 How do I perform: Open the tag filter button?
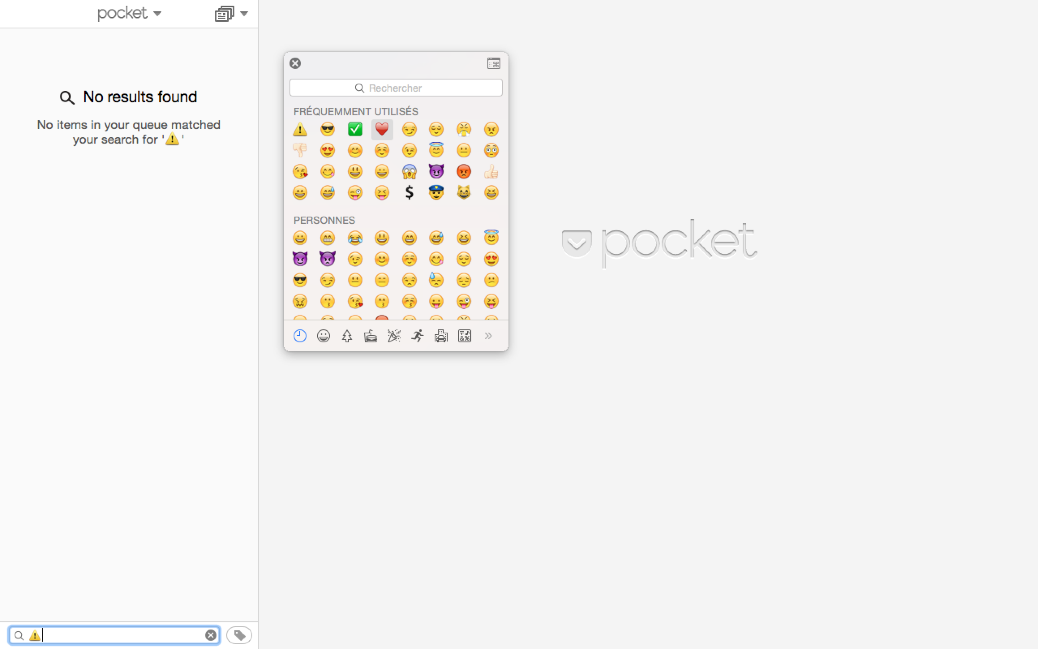coord(239,635)
